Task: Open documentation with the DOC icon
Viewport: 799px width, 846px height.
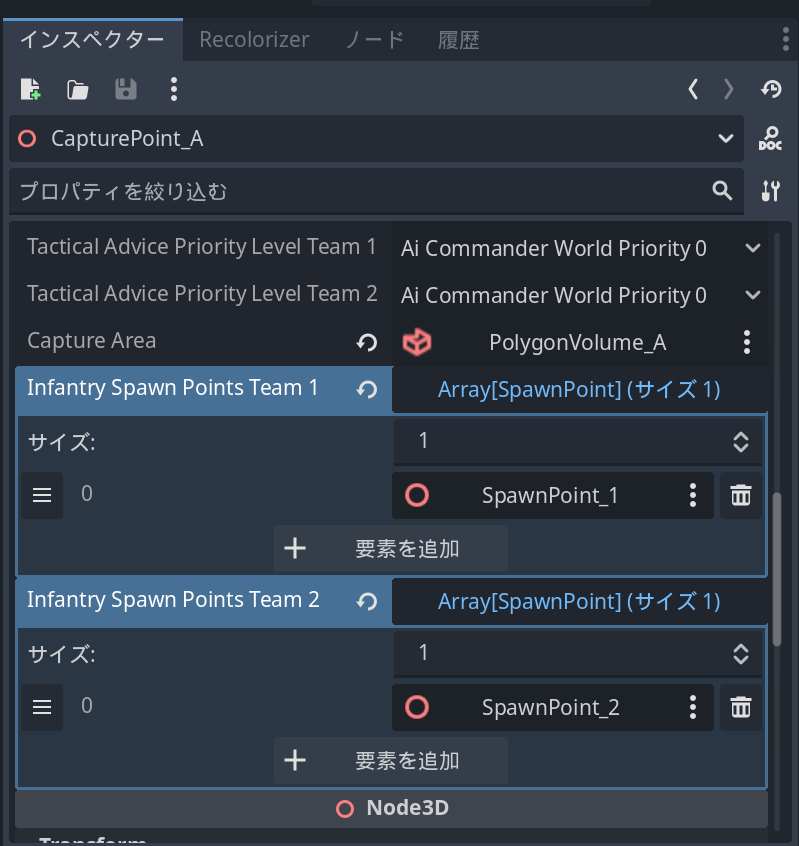Action: coord(770,139)
